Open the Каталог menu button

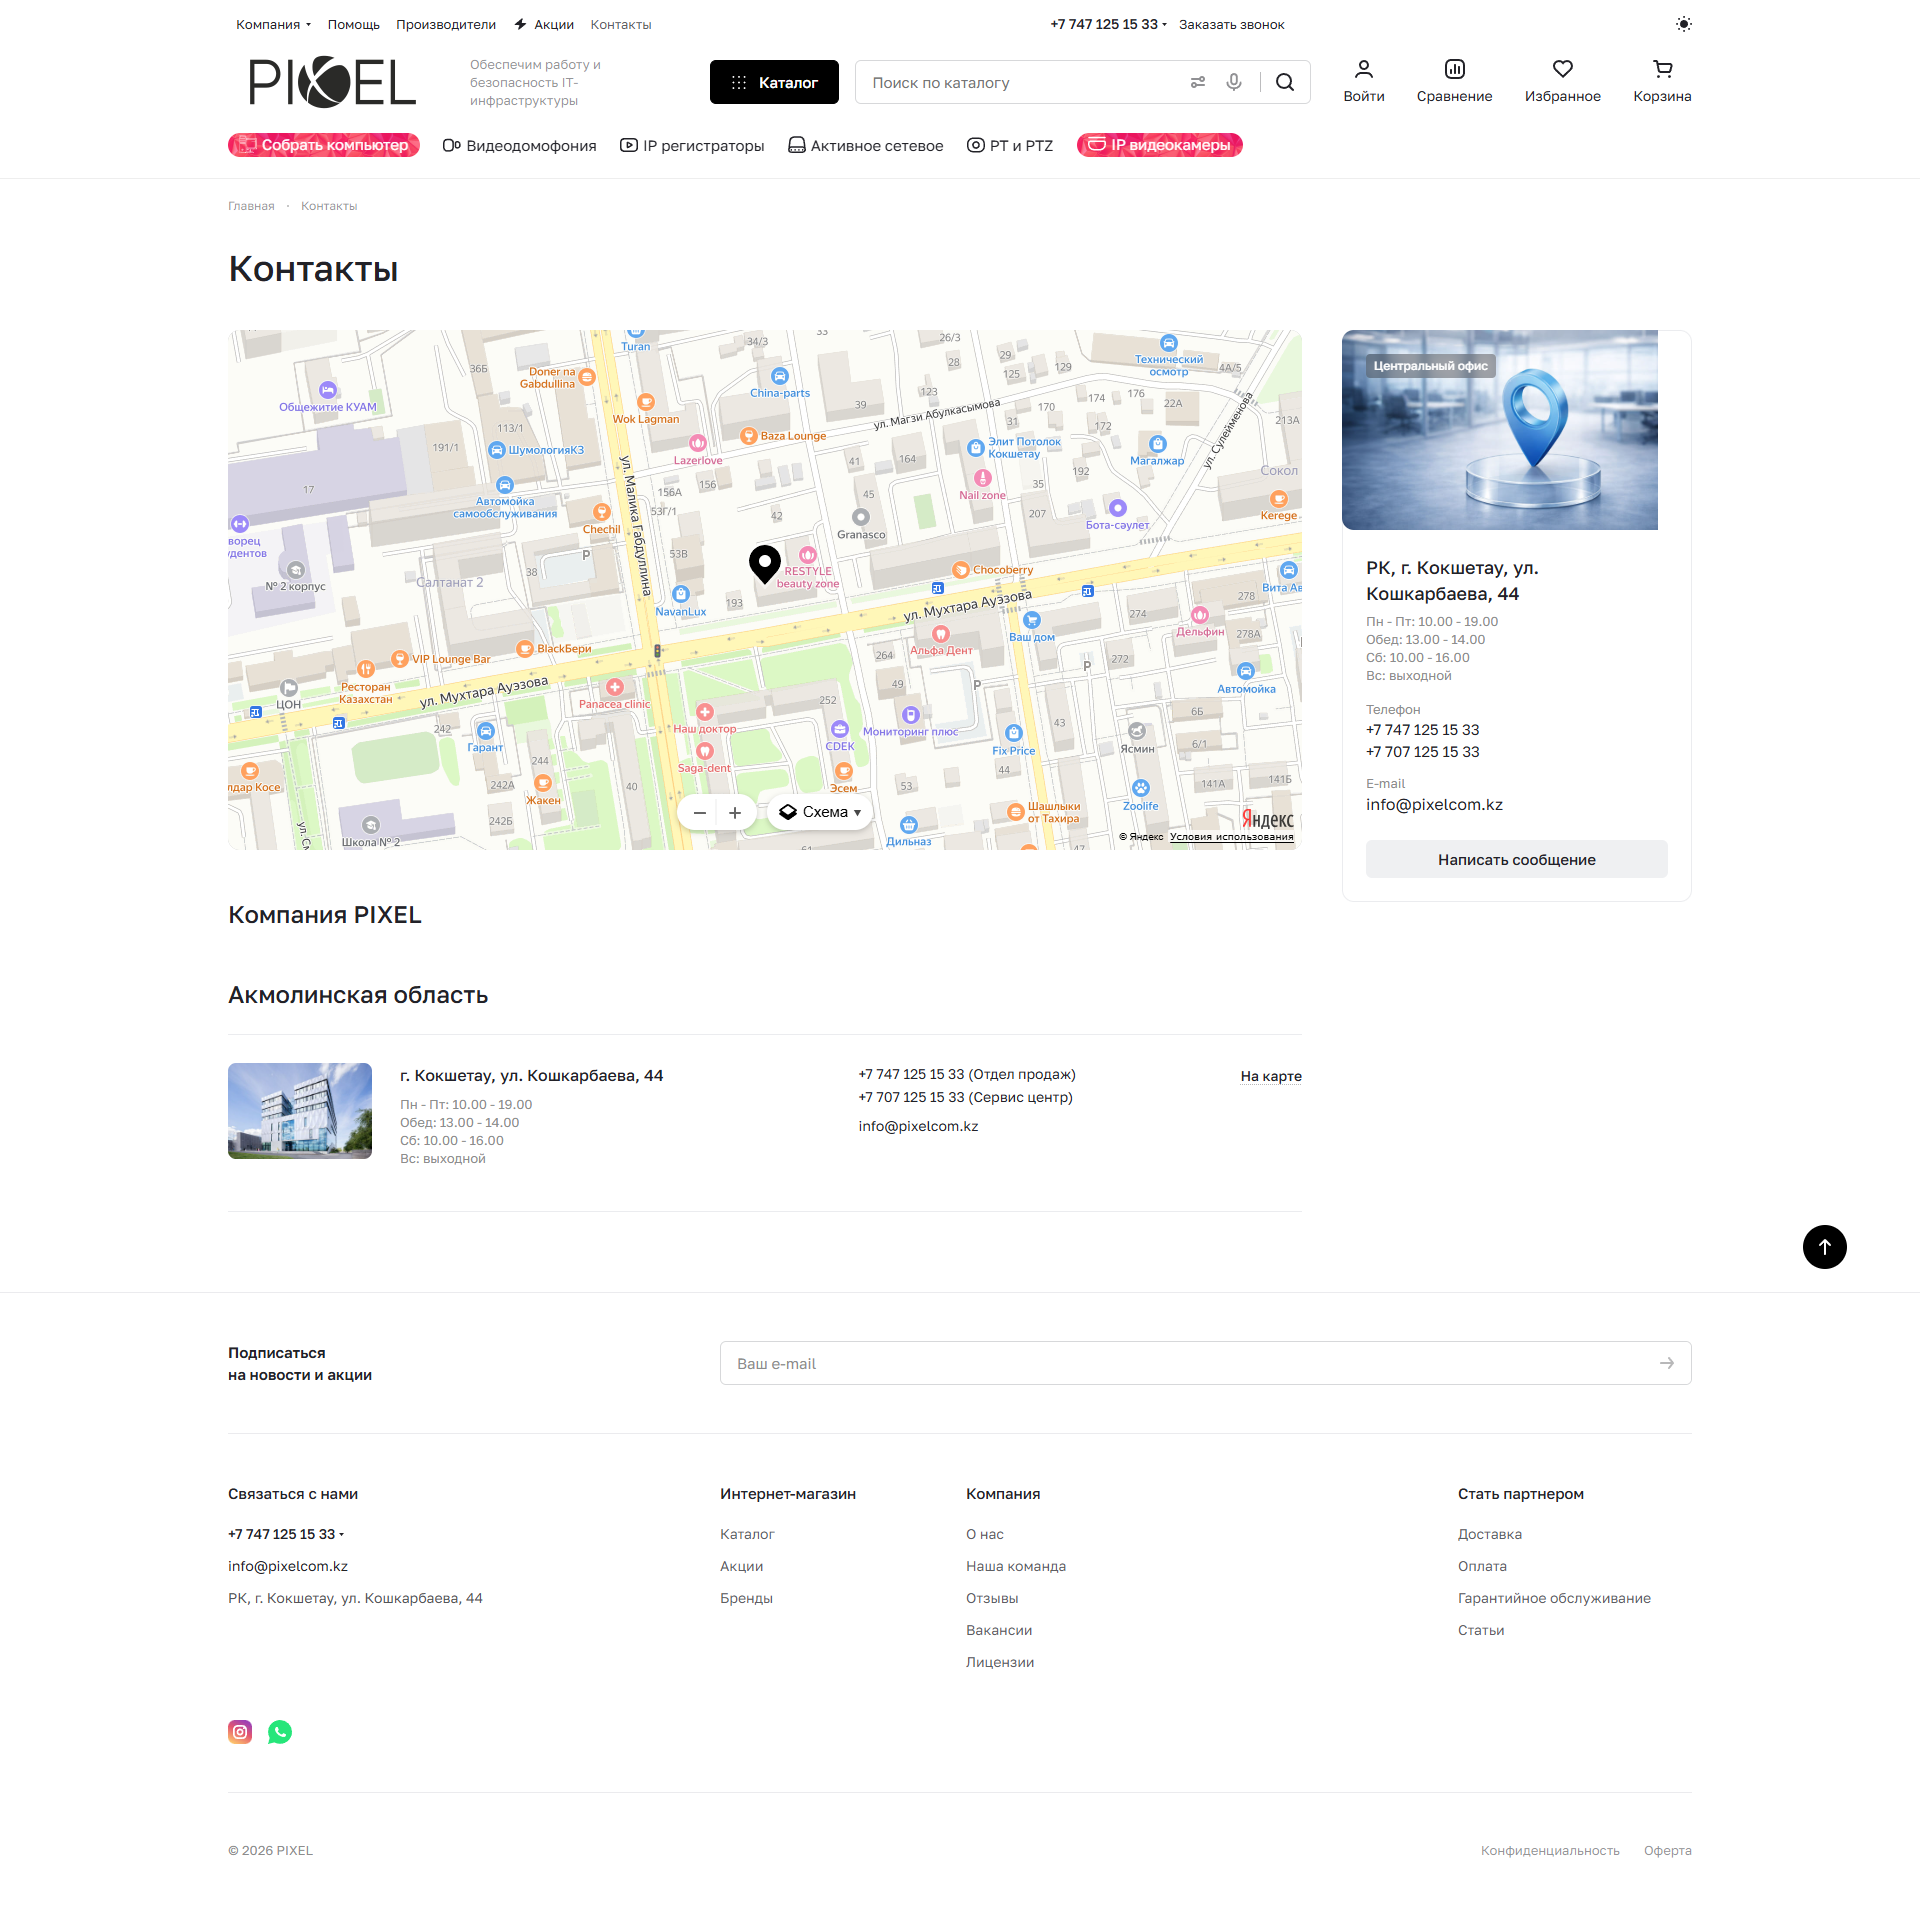coord(774,82)
